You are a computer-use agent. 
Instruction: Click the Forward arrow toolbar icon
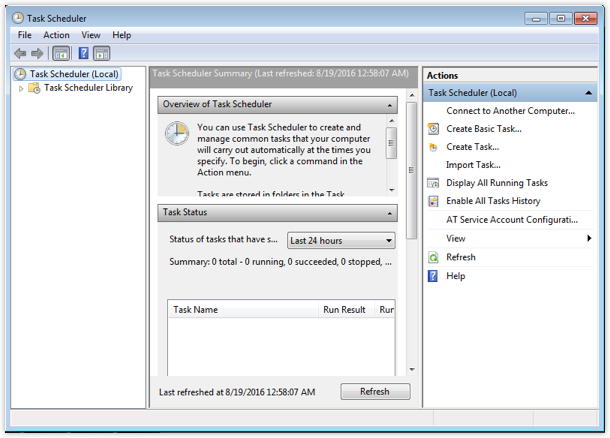pos(37,53)
